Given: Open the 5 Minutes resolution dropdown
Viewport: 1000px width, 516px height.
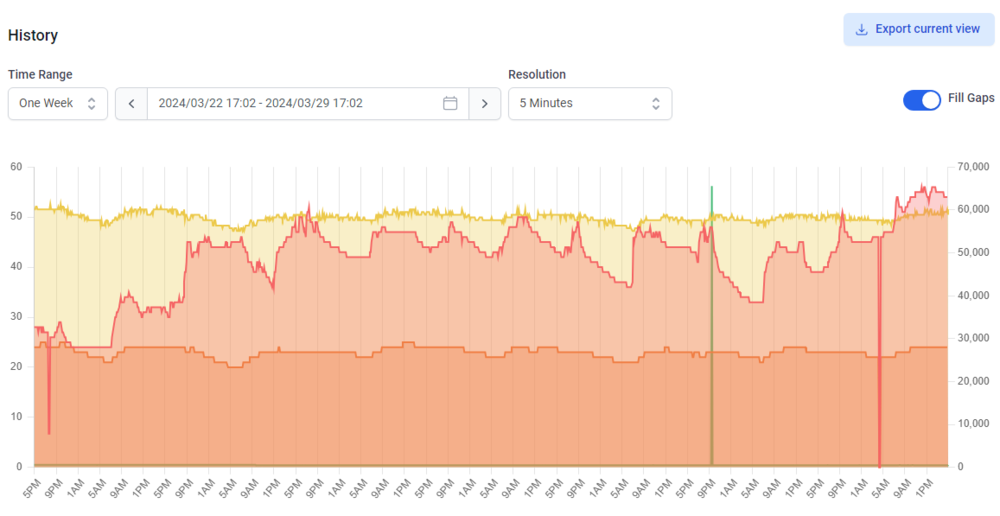Looking at the screenshot, I should coord(590,103).
